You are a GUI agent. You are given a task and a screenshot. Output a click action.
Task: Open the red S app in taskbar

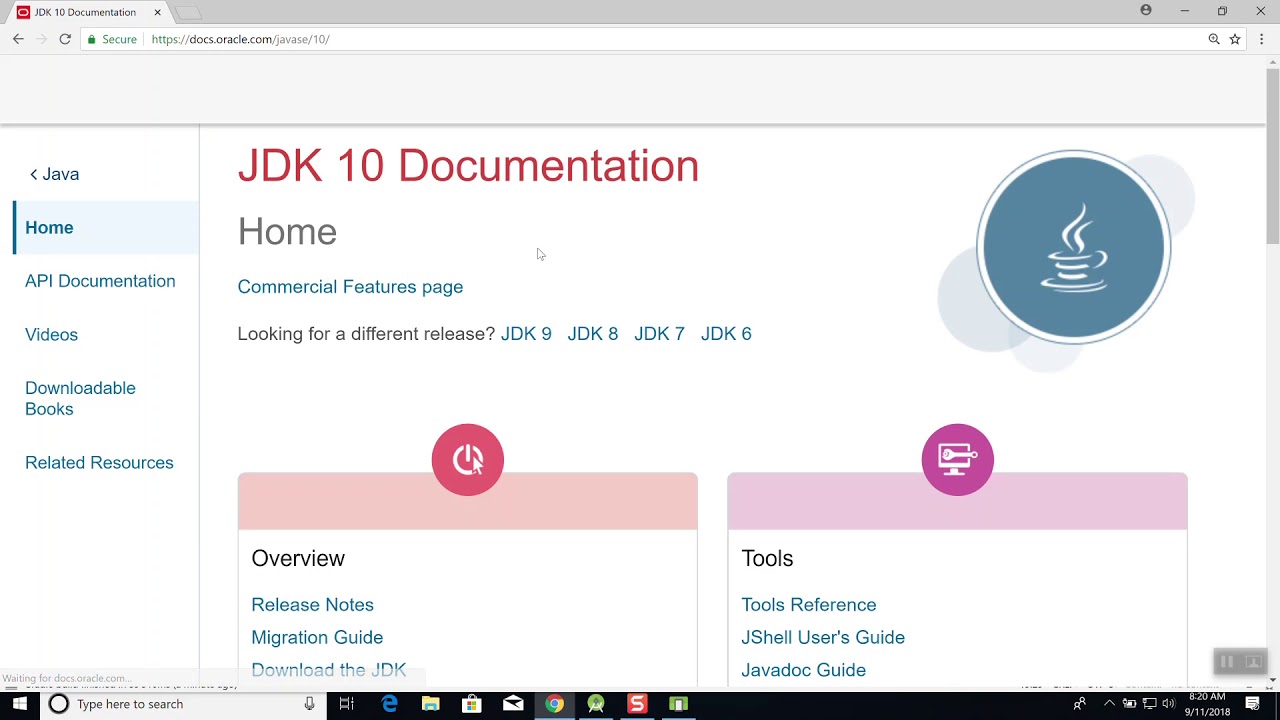pos(637,704)
